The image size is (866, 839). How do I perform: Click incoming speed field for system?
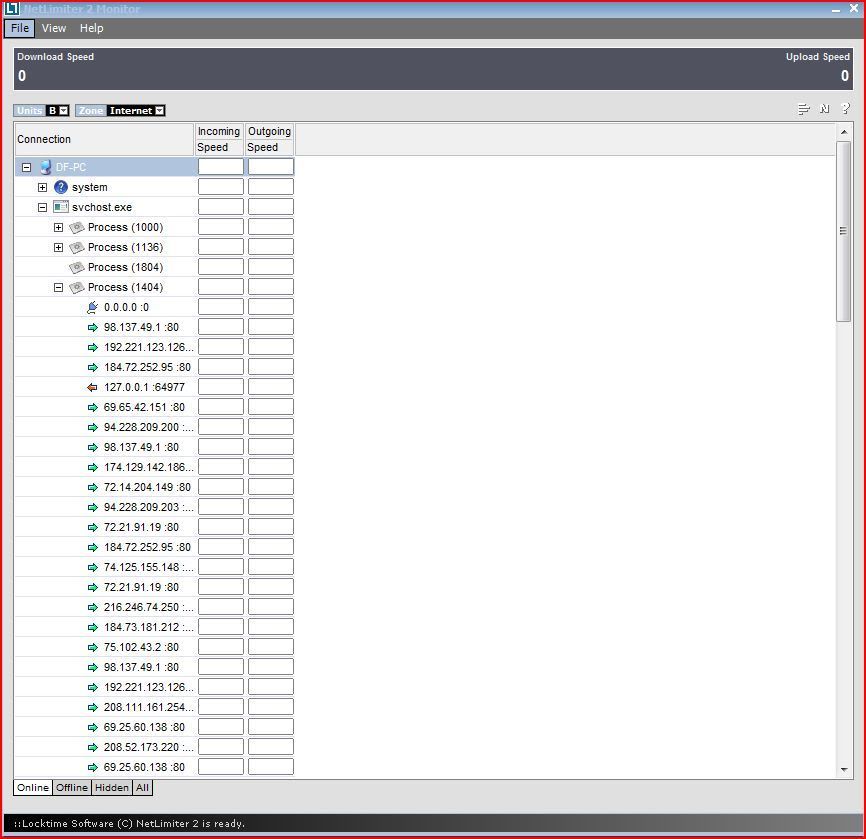point(221,187)
